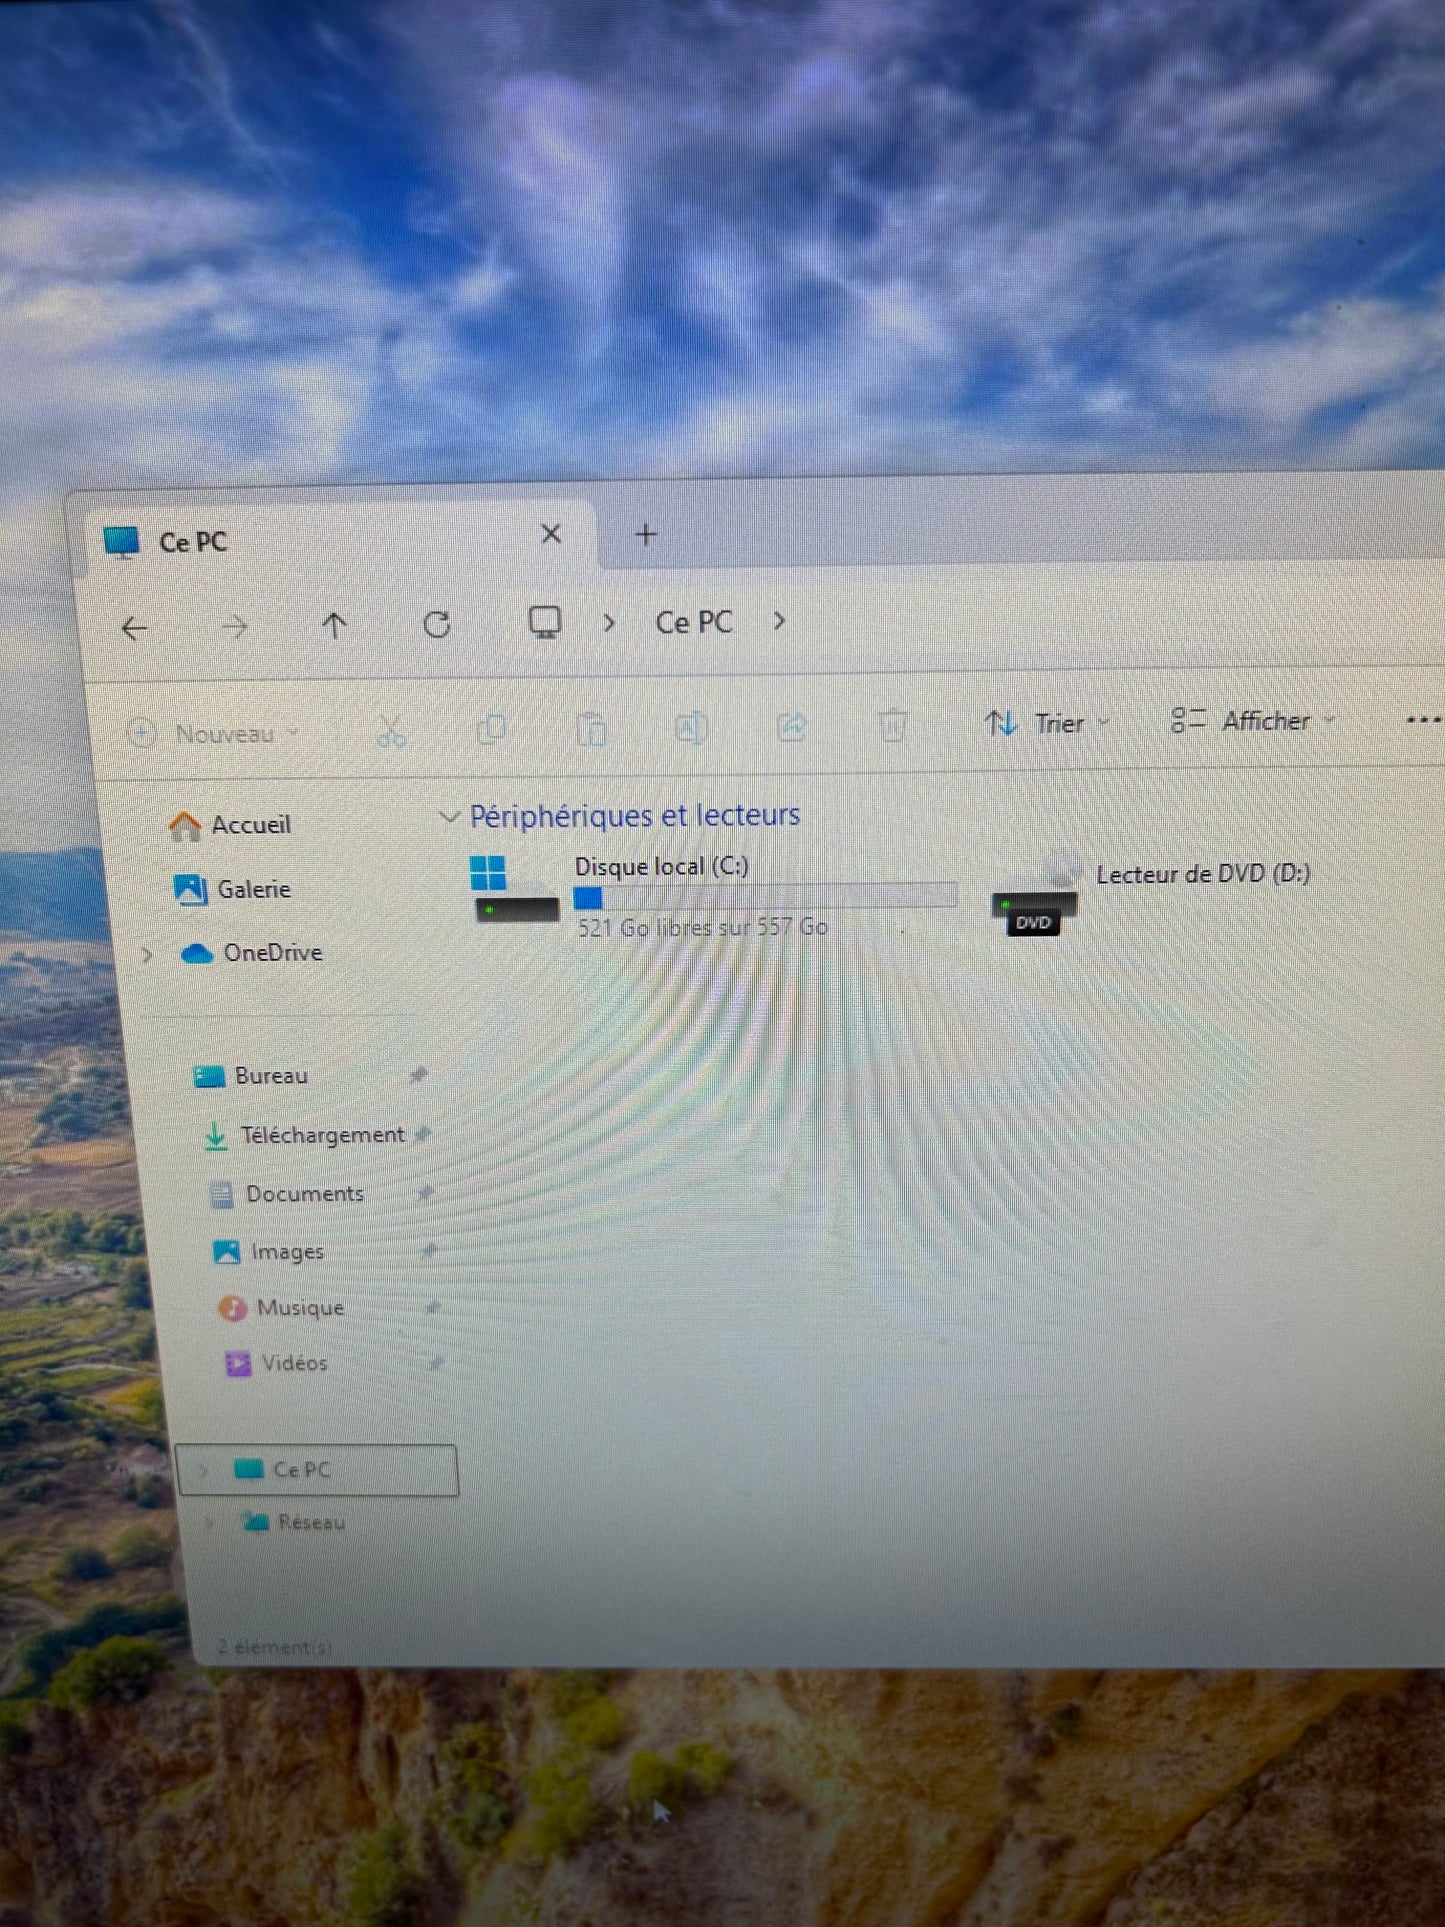Collapse the Périphériques et lecteurs group
Viewport: 1445px width, 1927px height.
(x=449, y=817)
